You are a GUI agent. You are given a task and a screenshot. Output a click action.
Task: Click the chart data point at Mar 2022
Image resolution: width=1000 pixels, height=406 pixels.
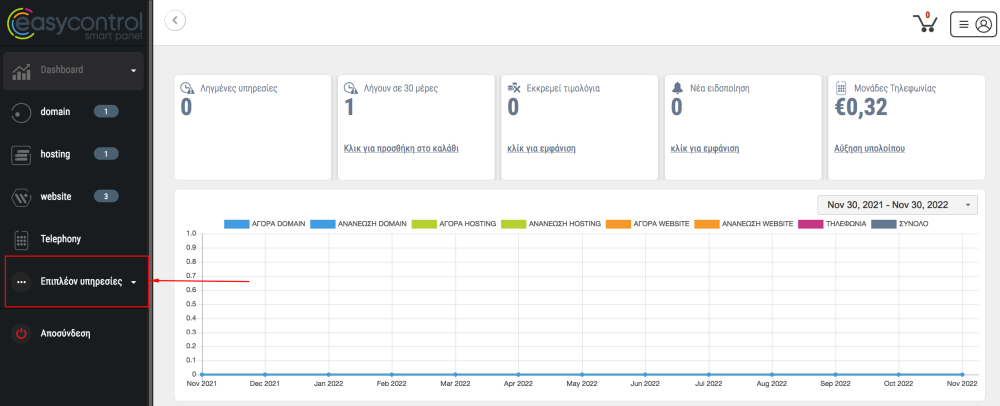(x=455, y=375)
